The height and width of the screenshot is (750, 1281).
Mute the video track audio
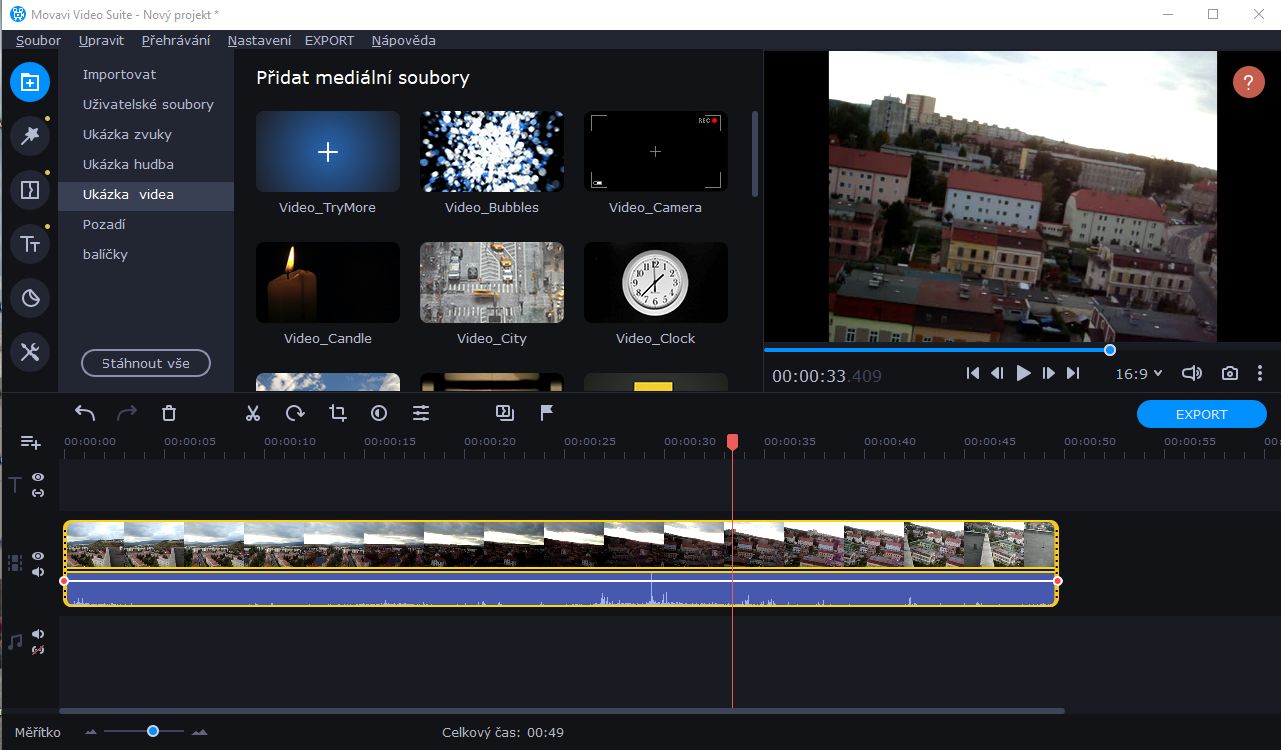pos(38,572)
